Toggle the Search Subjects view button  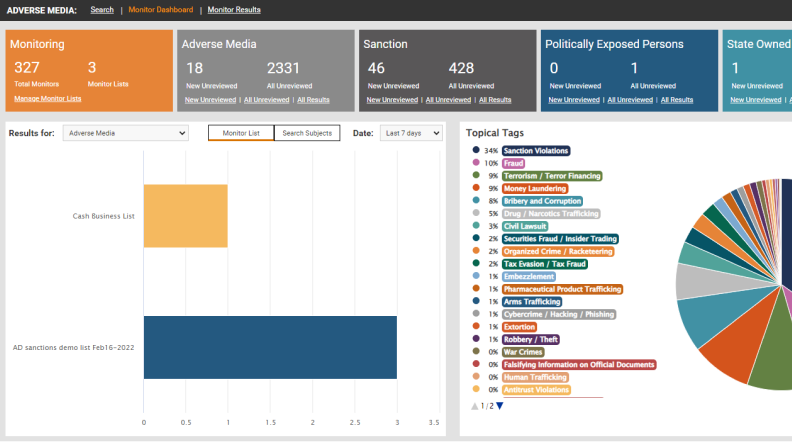click(307, 133)
